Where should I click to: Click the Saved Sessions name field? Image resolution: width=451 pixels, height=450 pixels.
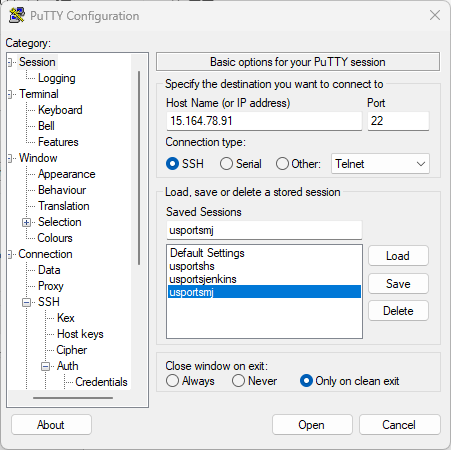click(x=264, y=230)
